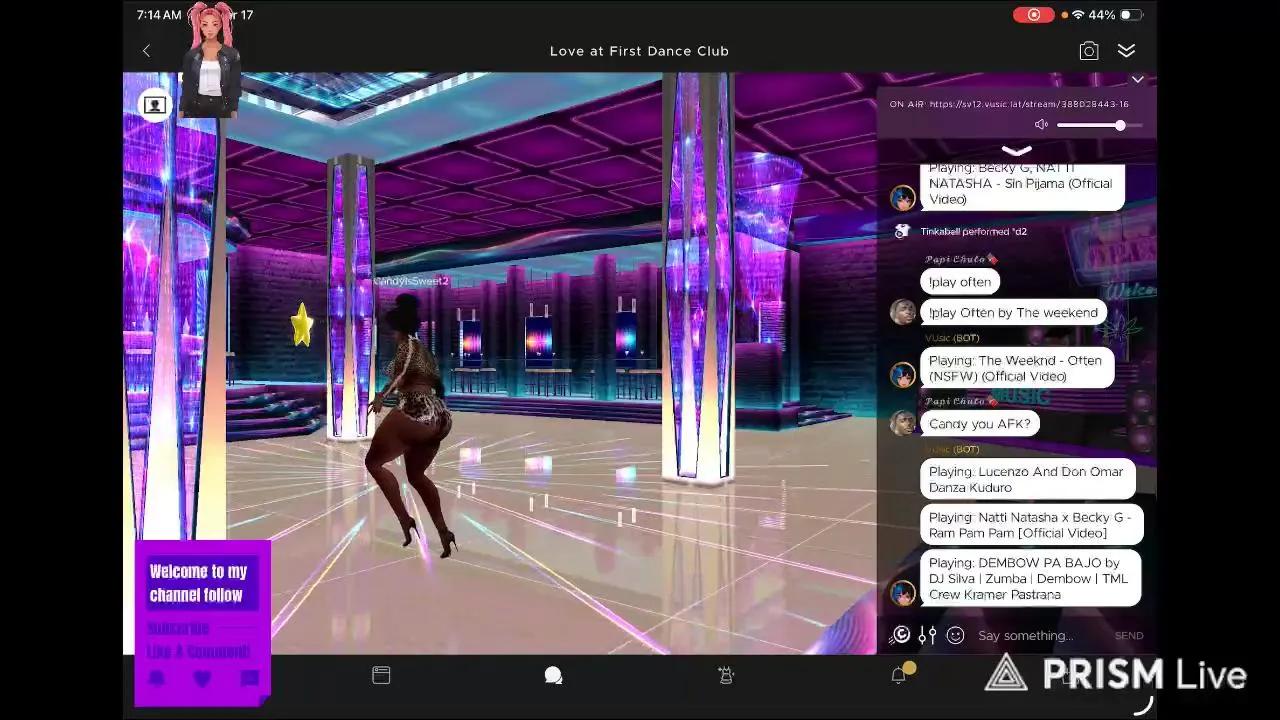Select the Ram Pam Pam playing bubble

pyautogui.click(x=1032, y=525)
